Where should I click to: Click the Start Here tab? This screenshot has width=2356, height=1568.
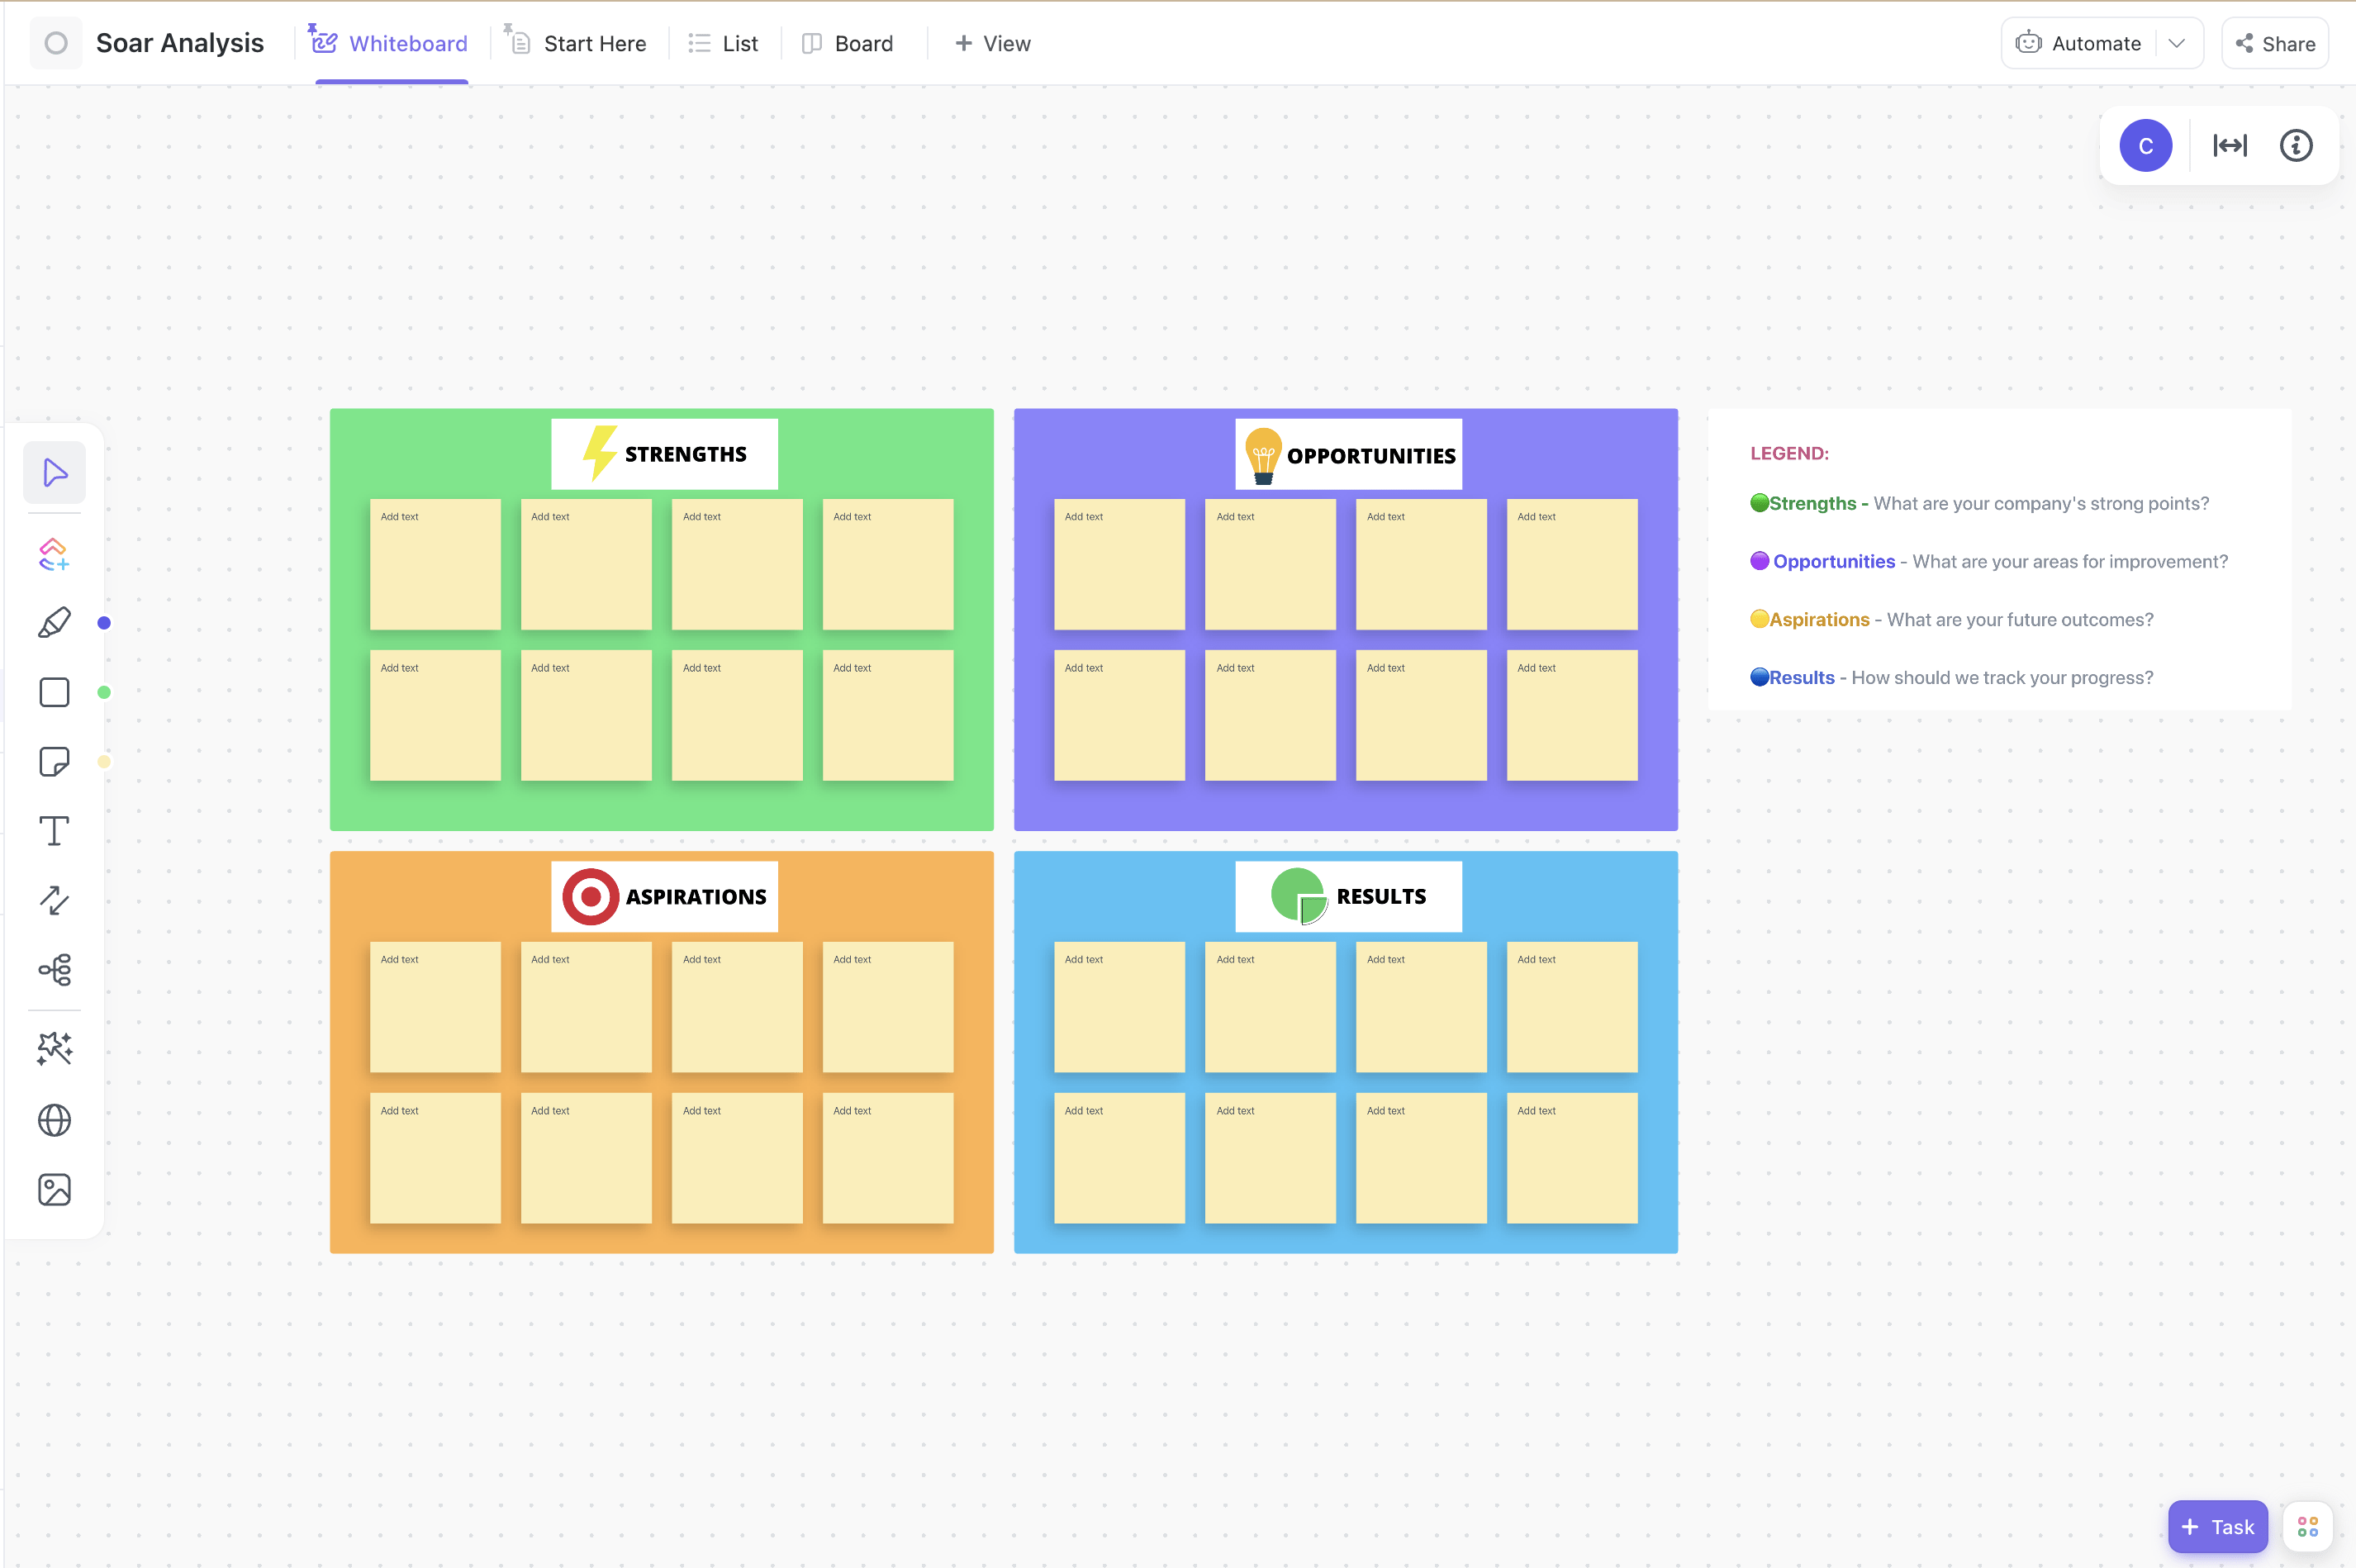[x=595, y=42]
